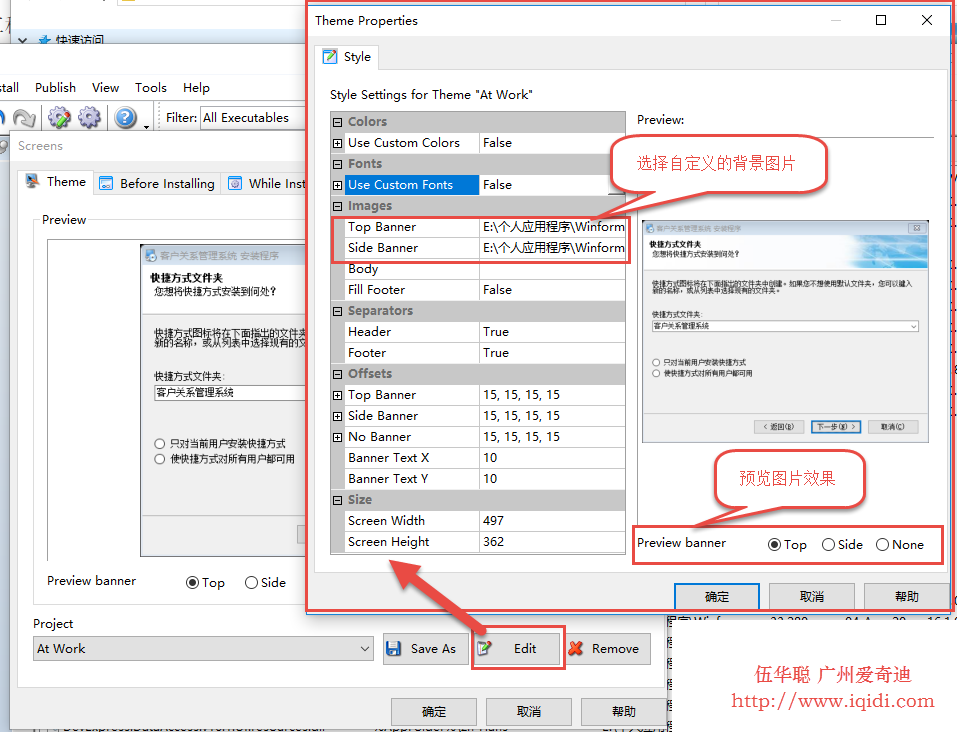
Task: Click the While Installing tab icon
Action: point(235,183)
